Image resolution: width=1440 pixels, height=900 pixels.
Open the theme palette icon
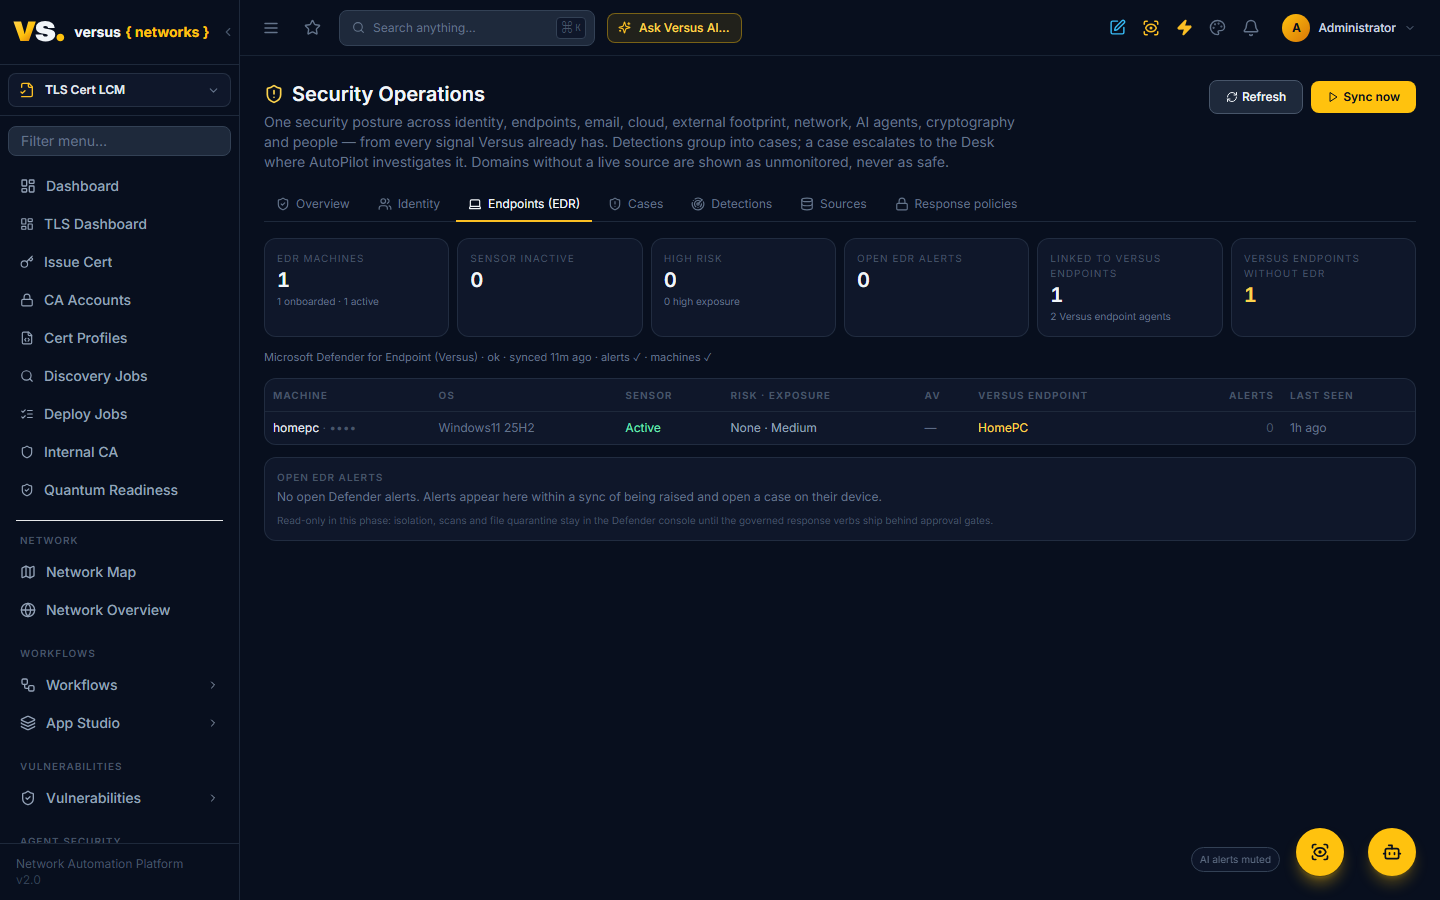pos(1217,28)
